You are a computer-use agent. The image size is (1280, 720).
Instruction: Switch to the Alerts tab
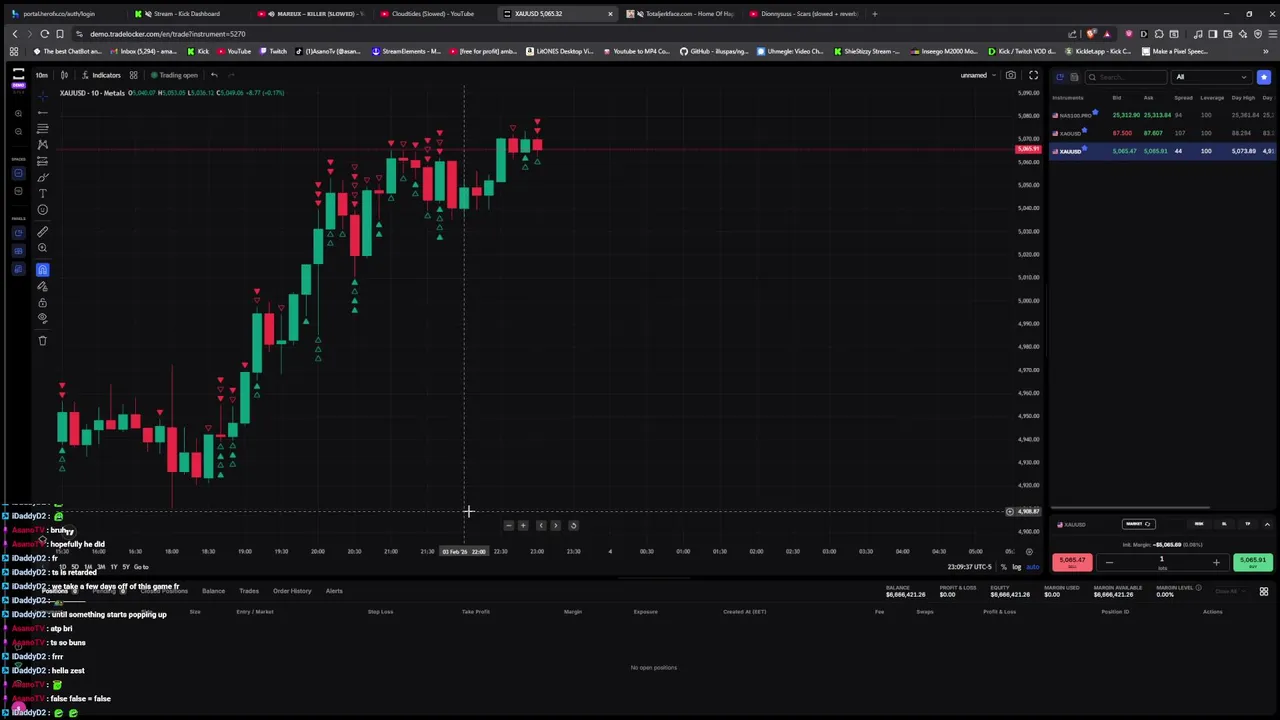pos(334,591)
